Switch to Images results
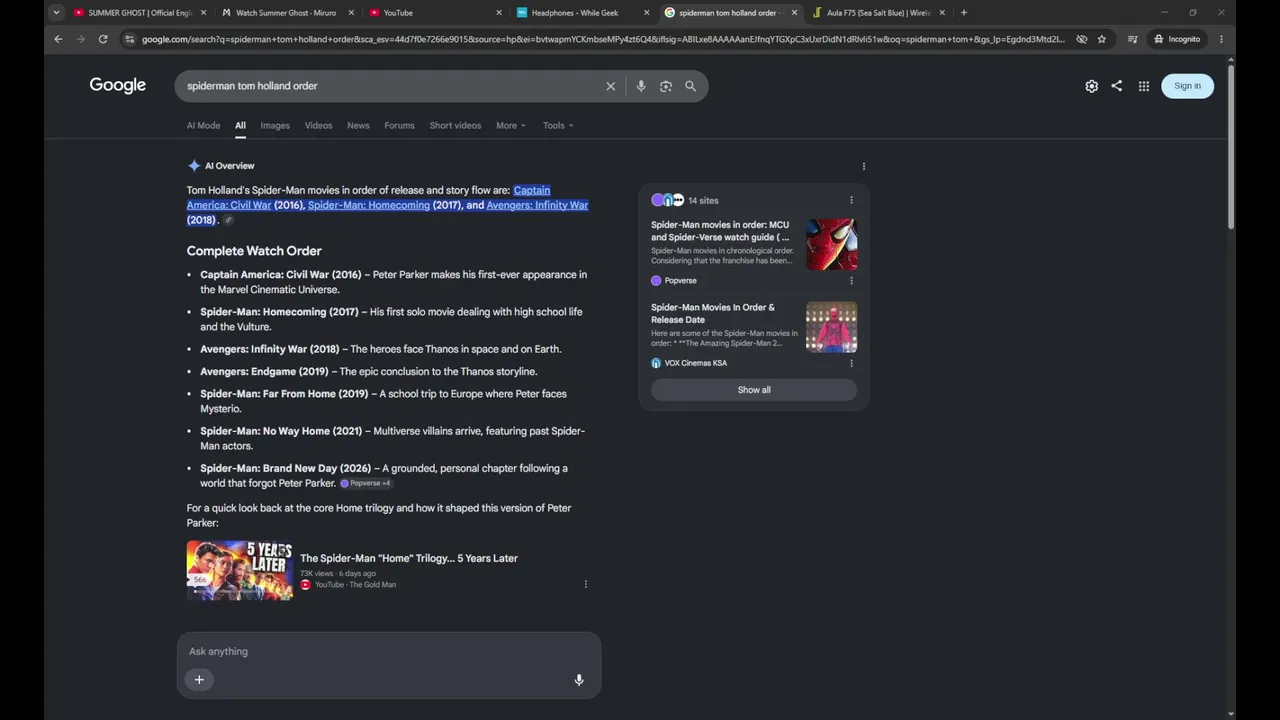Viewport: 1280px width, 720px height. click(x=275, y=125)
